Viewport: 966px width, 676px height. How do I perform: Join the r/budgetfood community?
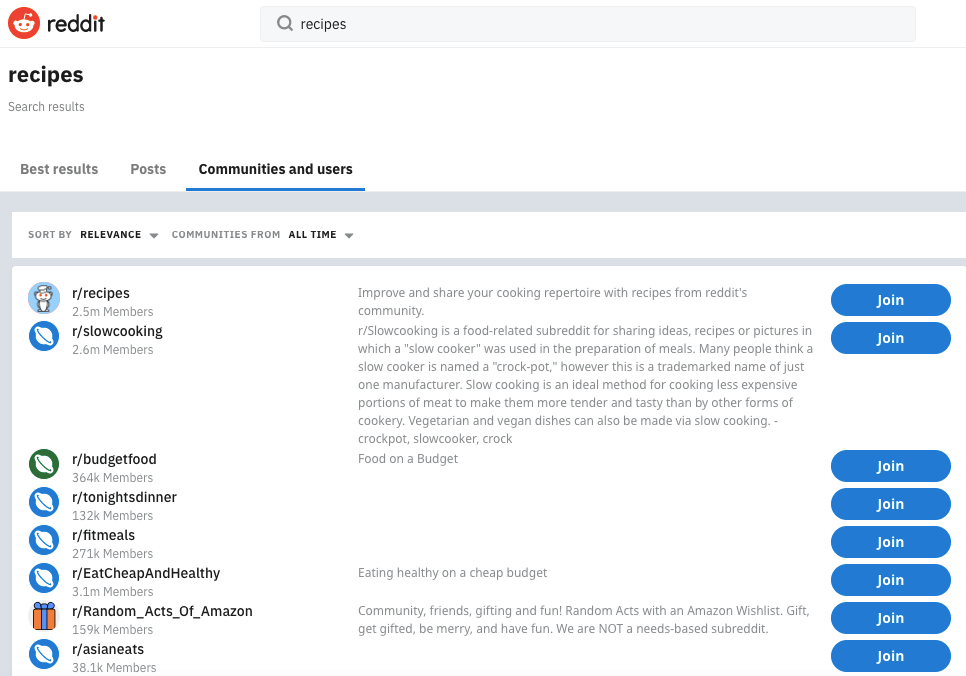pyautogui.click(x=890, y=466)
